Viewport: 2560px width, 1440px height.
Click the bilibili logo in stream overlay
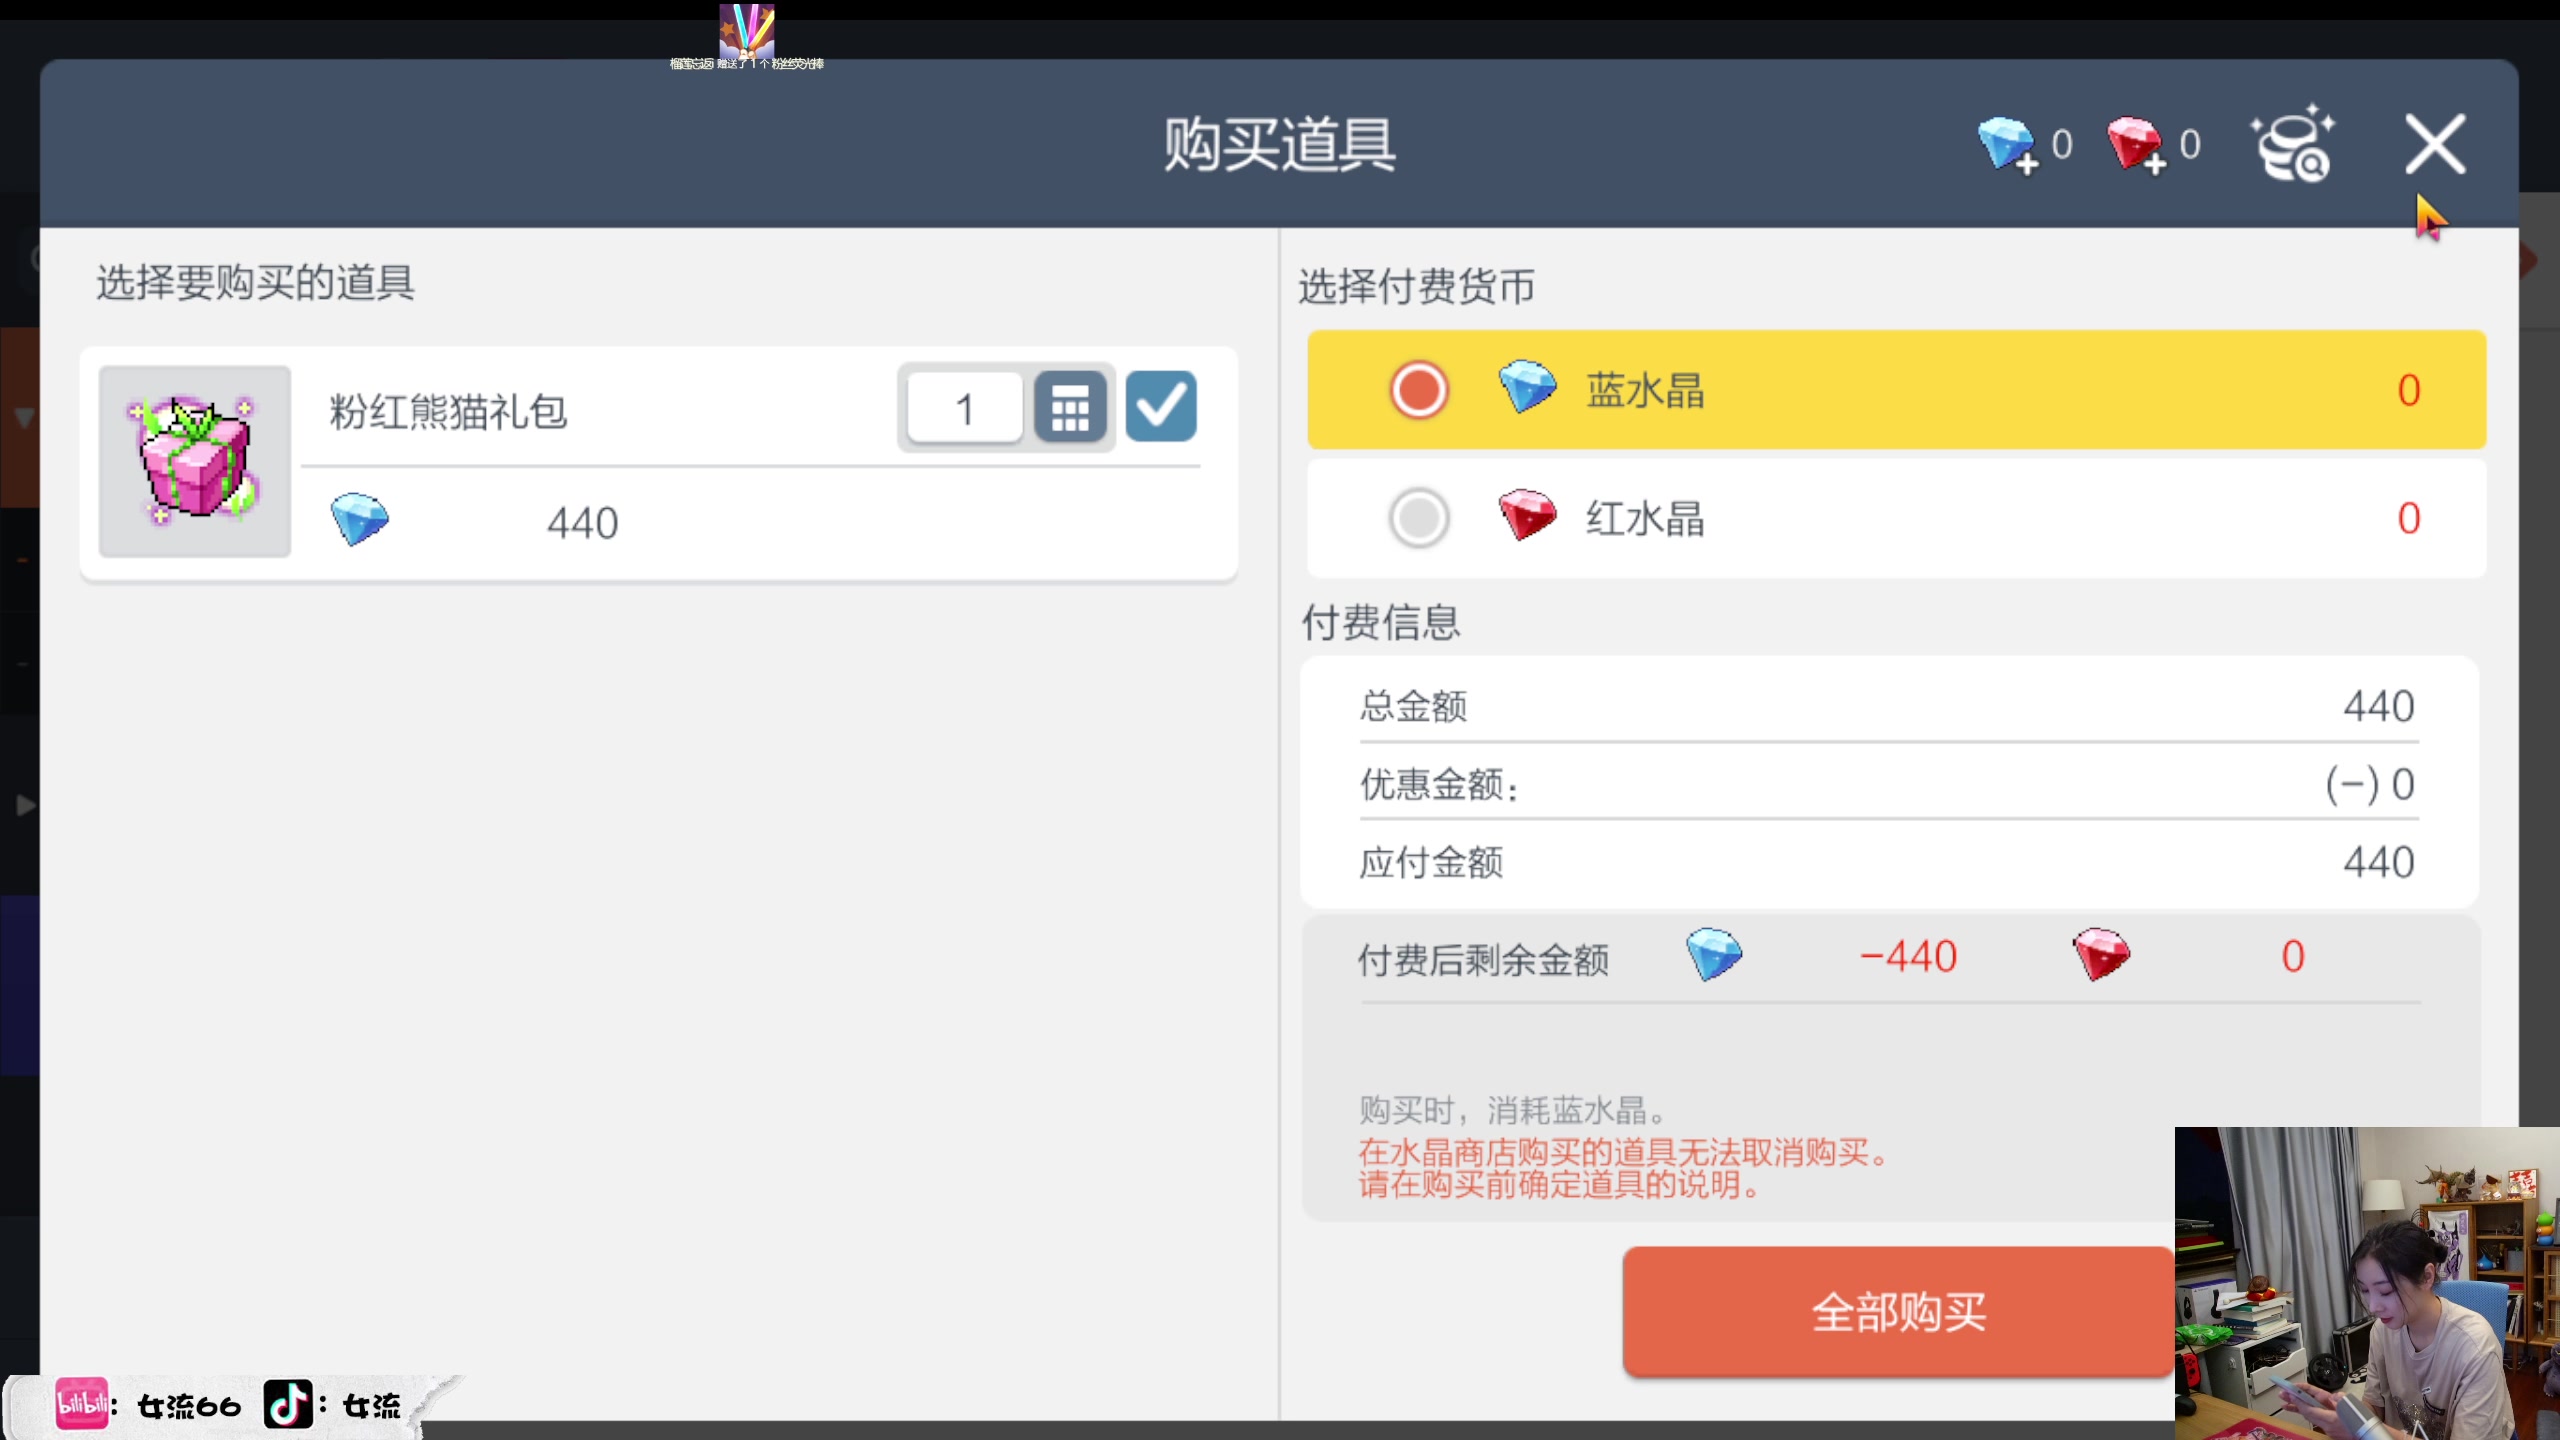[x=82, y=1405]
